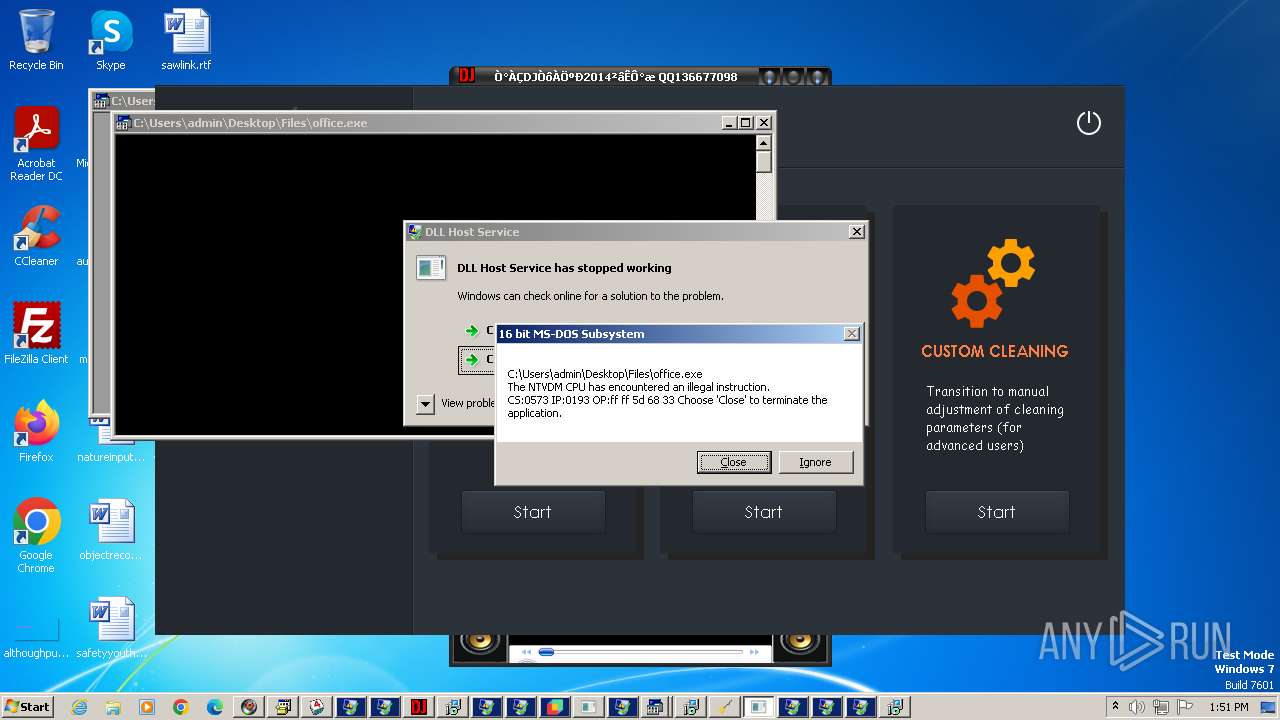
Task: Open the FileZilla Client shortcut
Action: (x=36, y=333)
